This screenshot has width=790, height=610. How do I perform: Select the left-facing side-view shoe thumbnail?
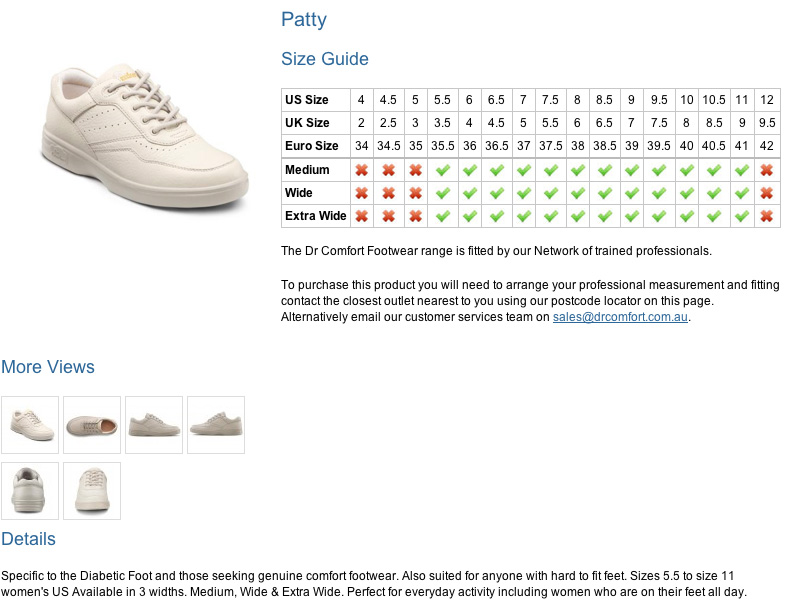(x=216, y=425)
